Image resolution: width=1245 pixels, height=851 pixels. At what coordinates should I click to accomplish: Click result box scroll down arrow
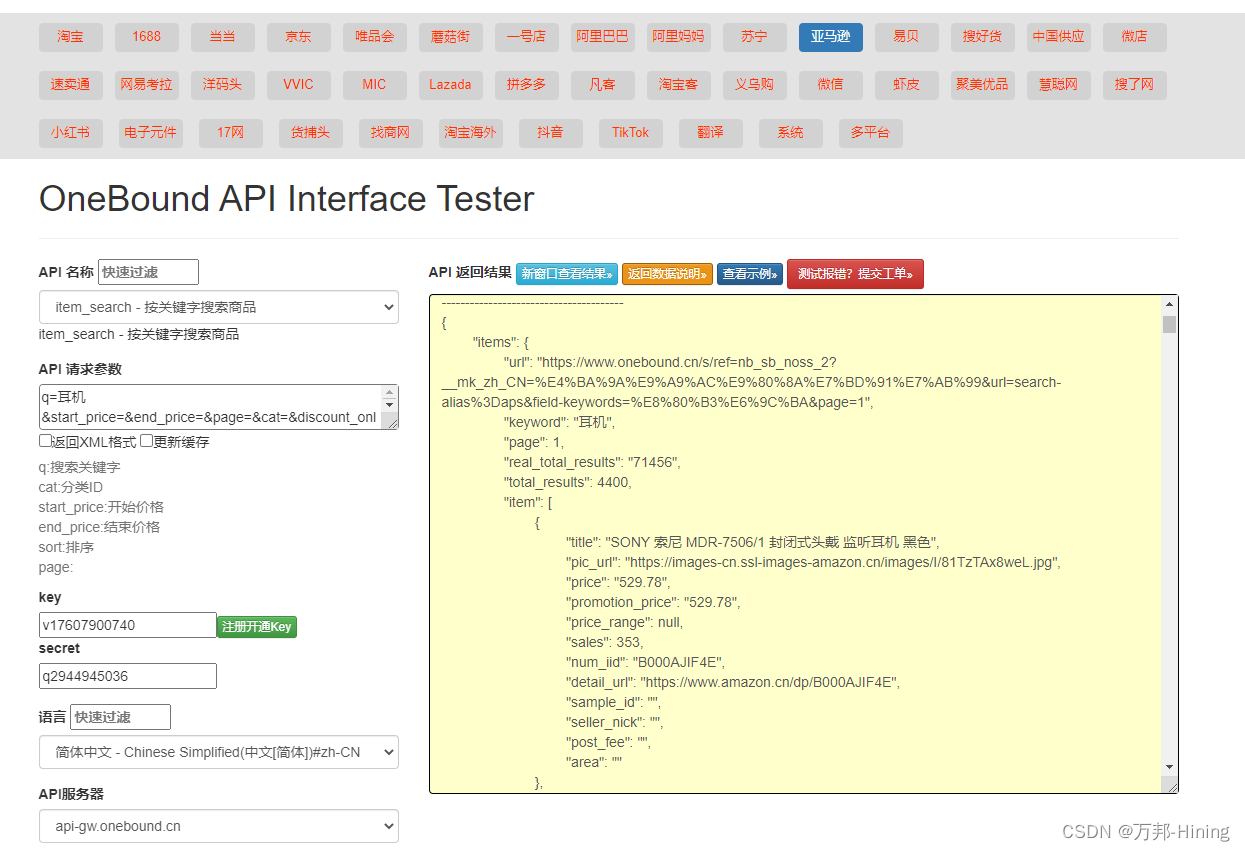(x=1169, y=767)
